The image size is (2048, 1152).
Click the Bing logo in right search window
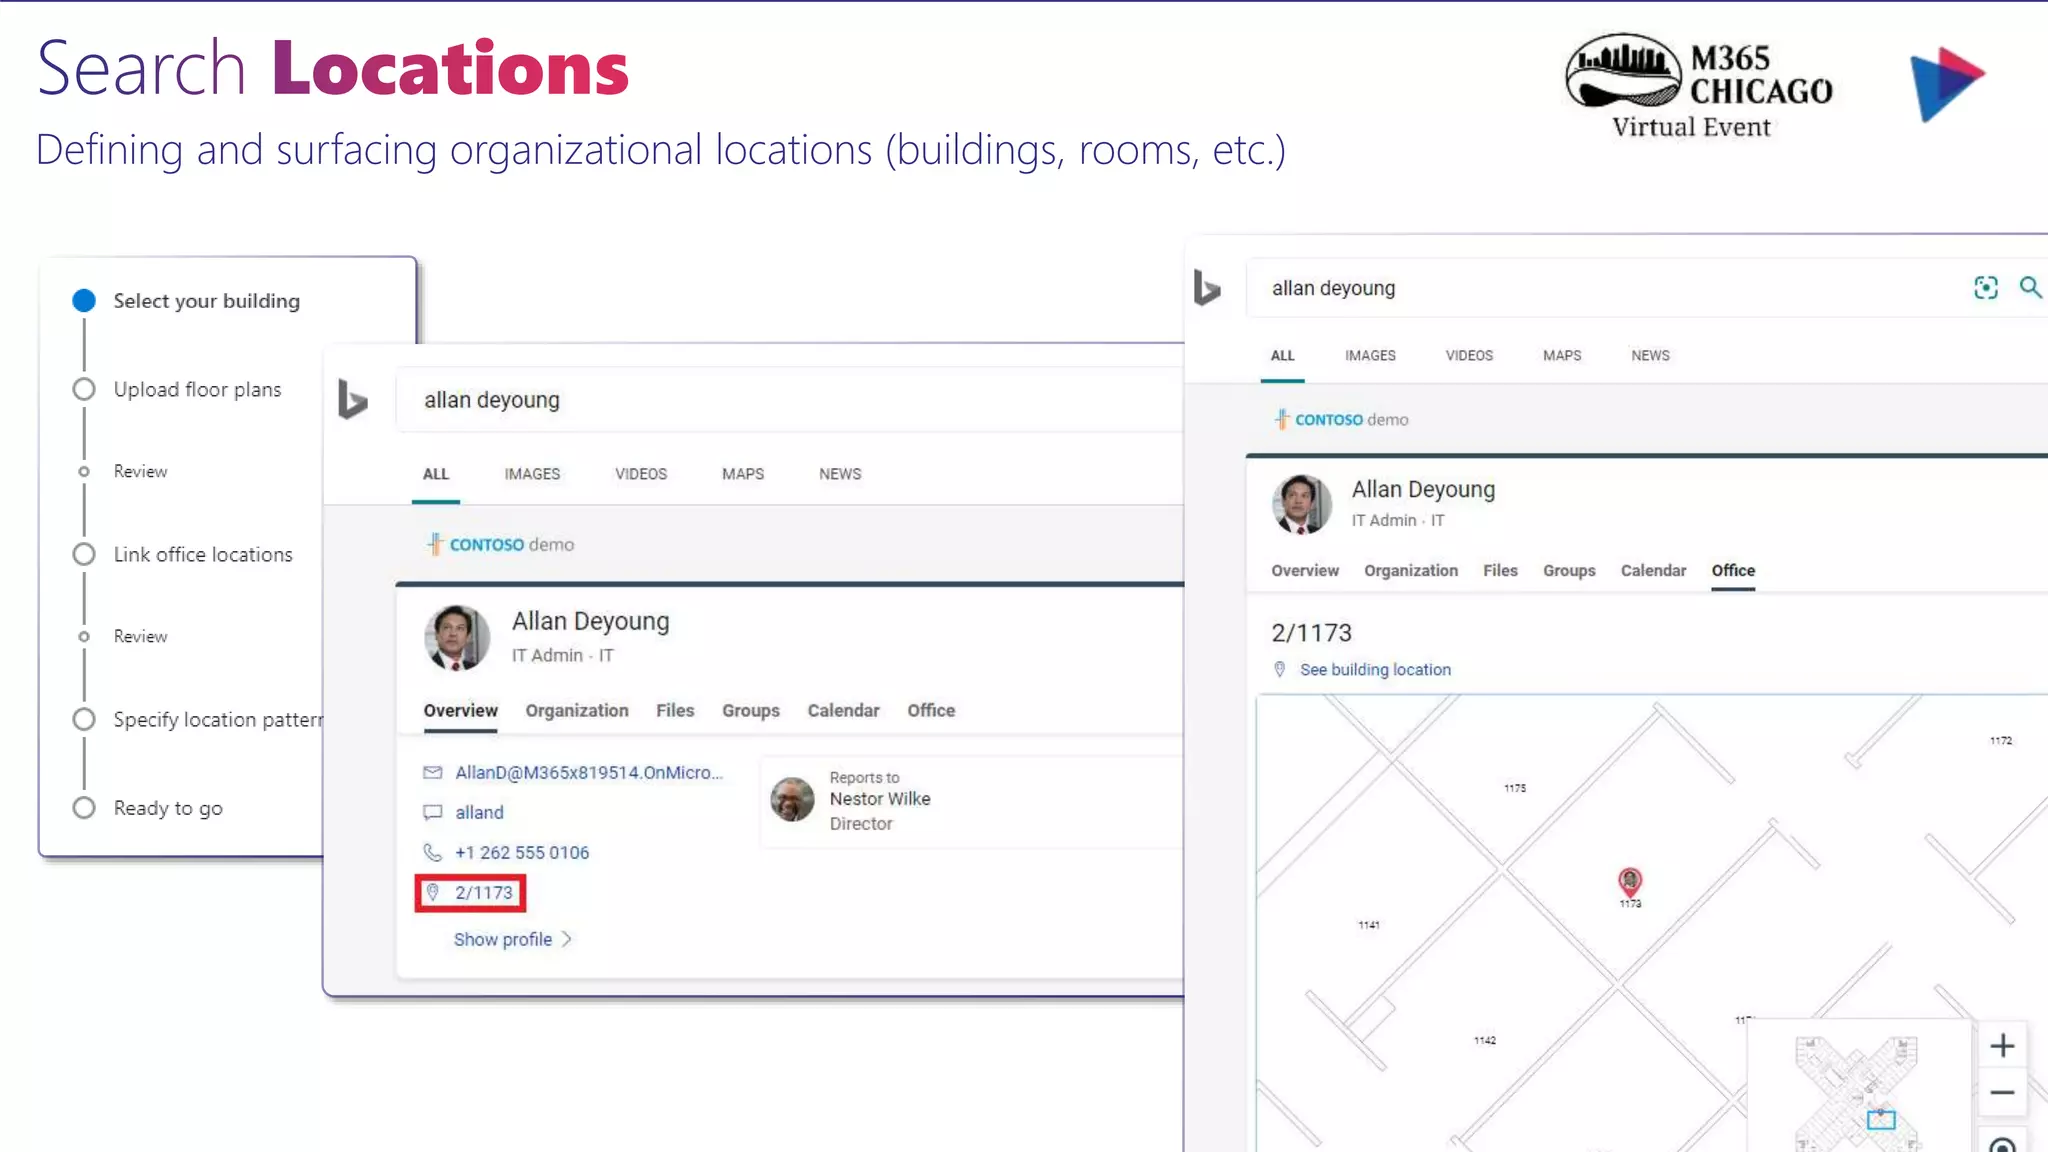[1207, 288]
